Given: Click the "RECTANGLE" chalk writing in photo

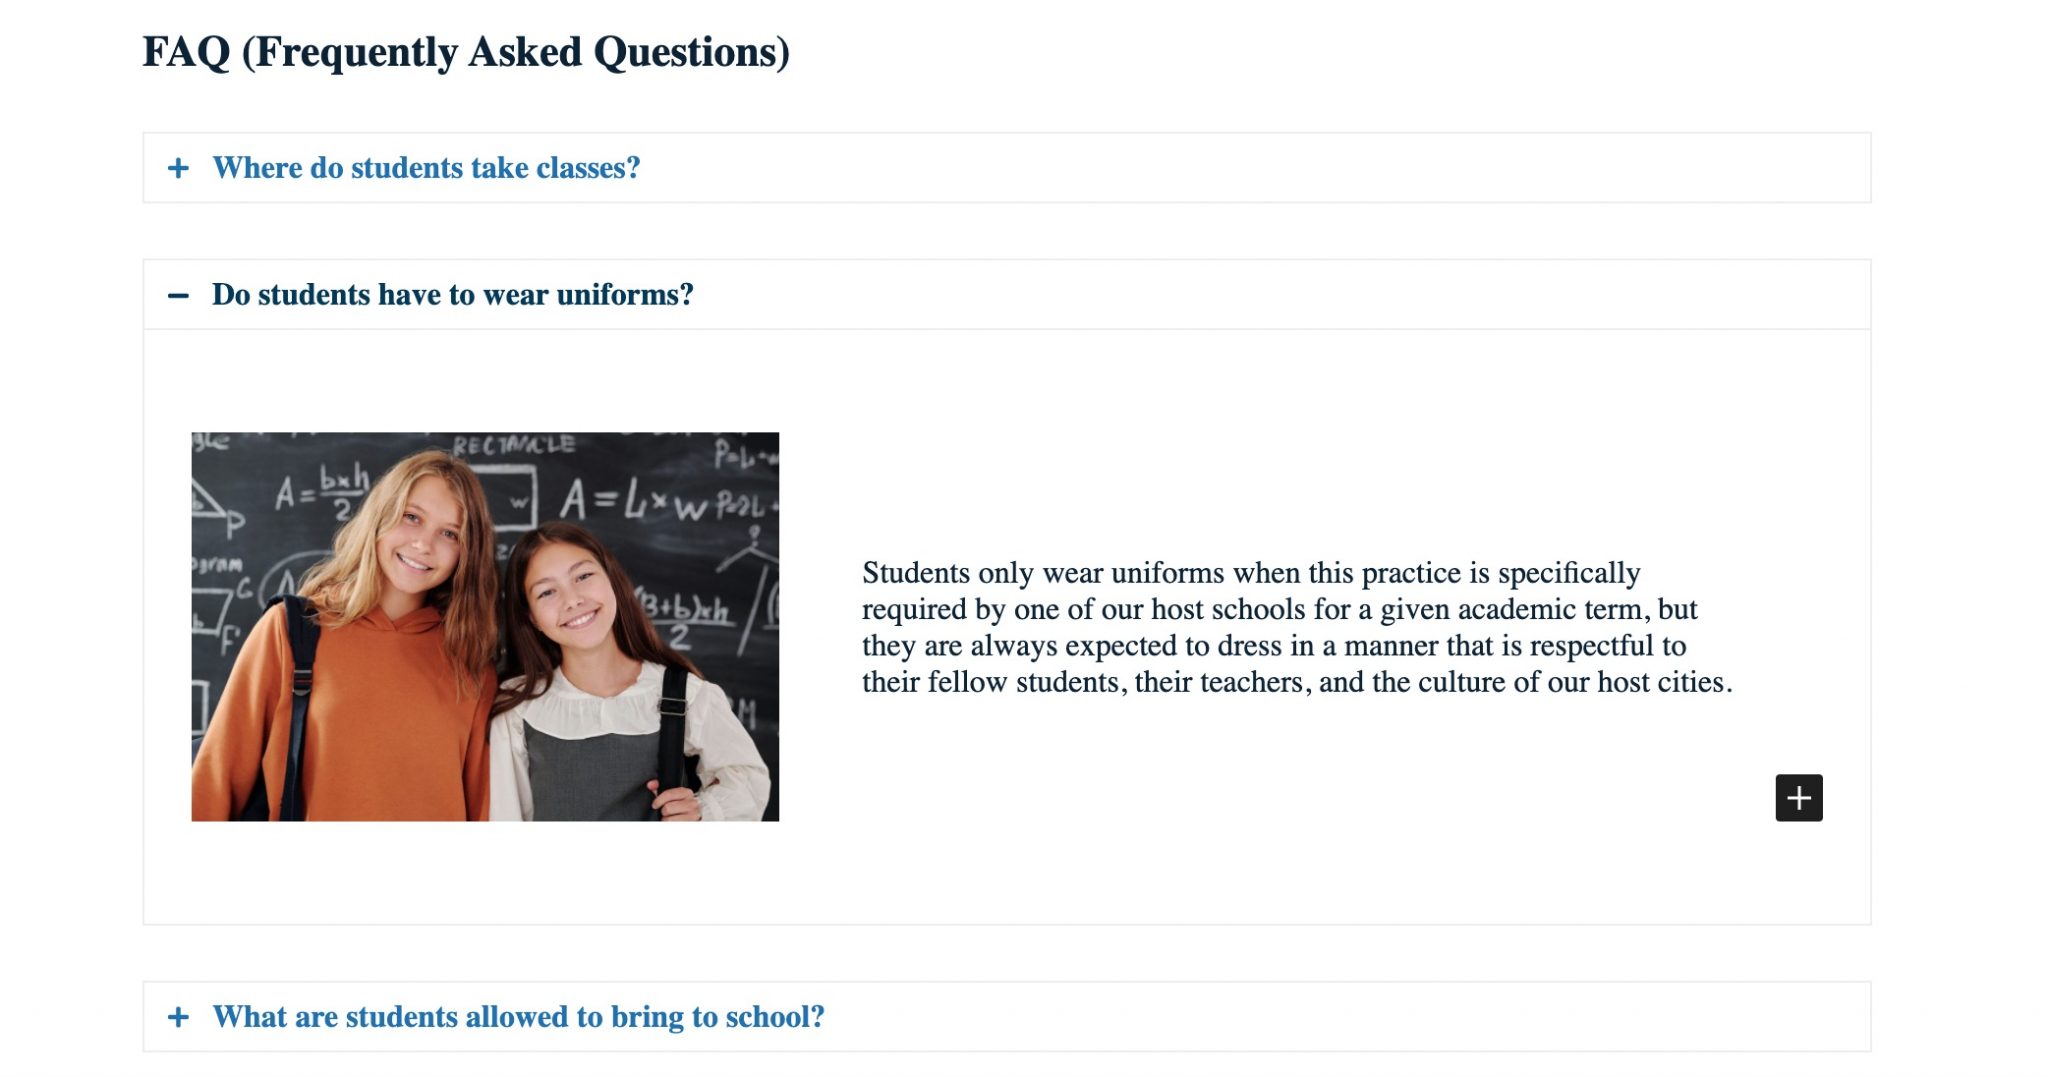Looking at the screenshot, I should [514, 445].
